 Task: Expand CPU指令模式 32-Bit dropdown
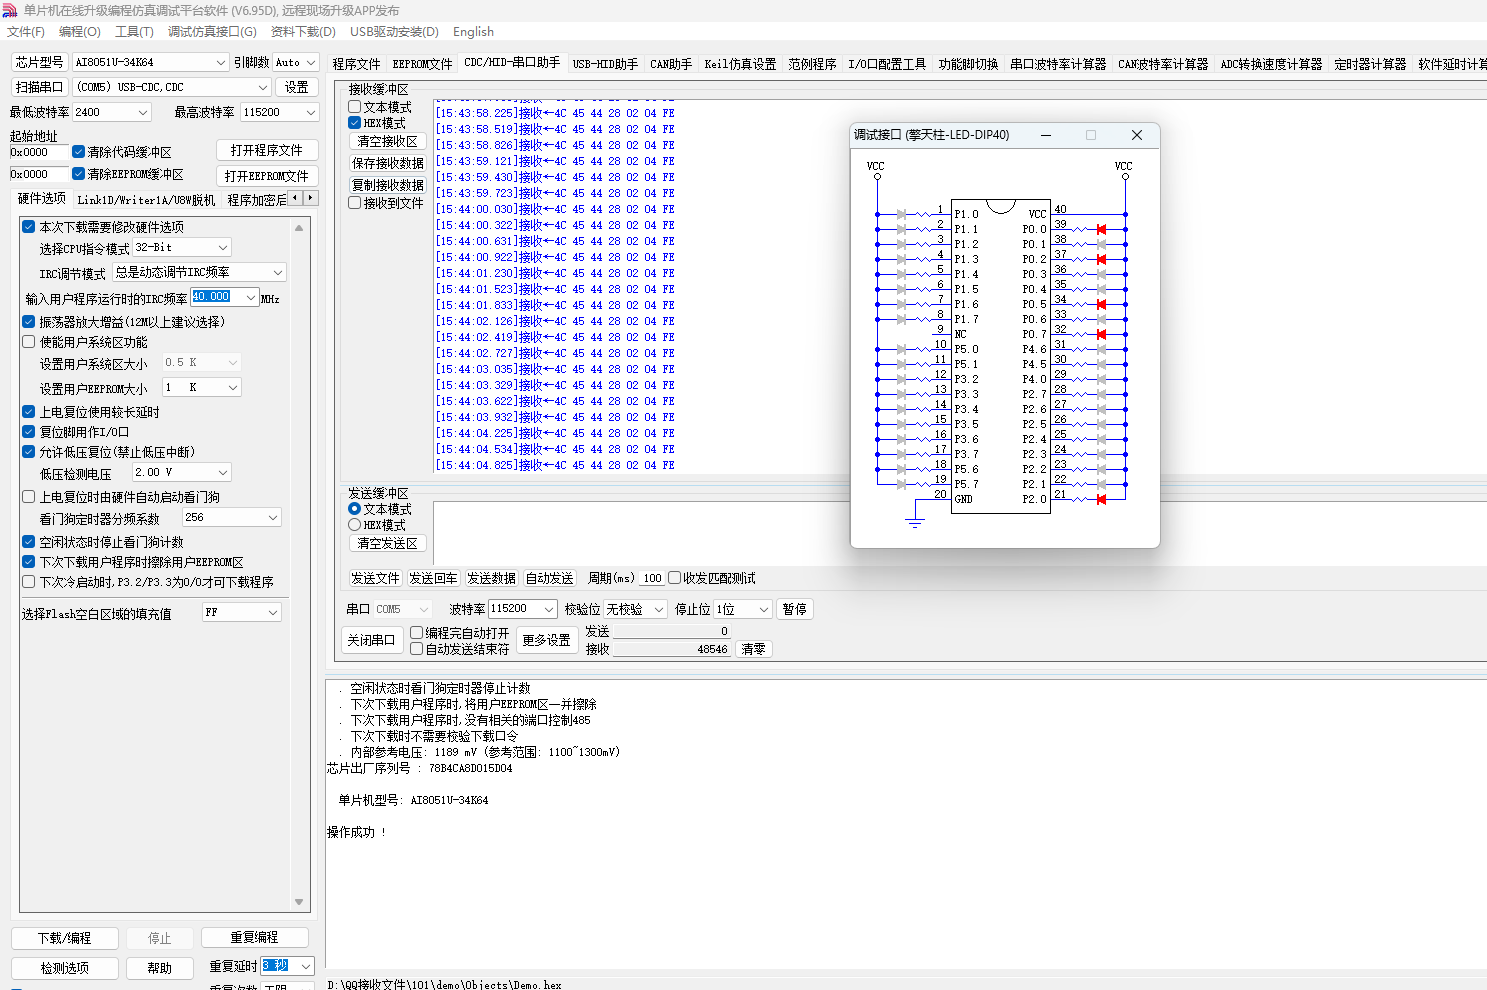[x=182, y=247]
